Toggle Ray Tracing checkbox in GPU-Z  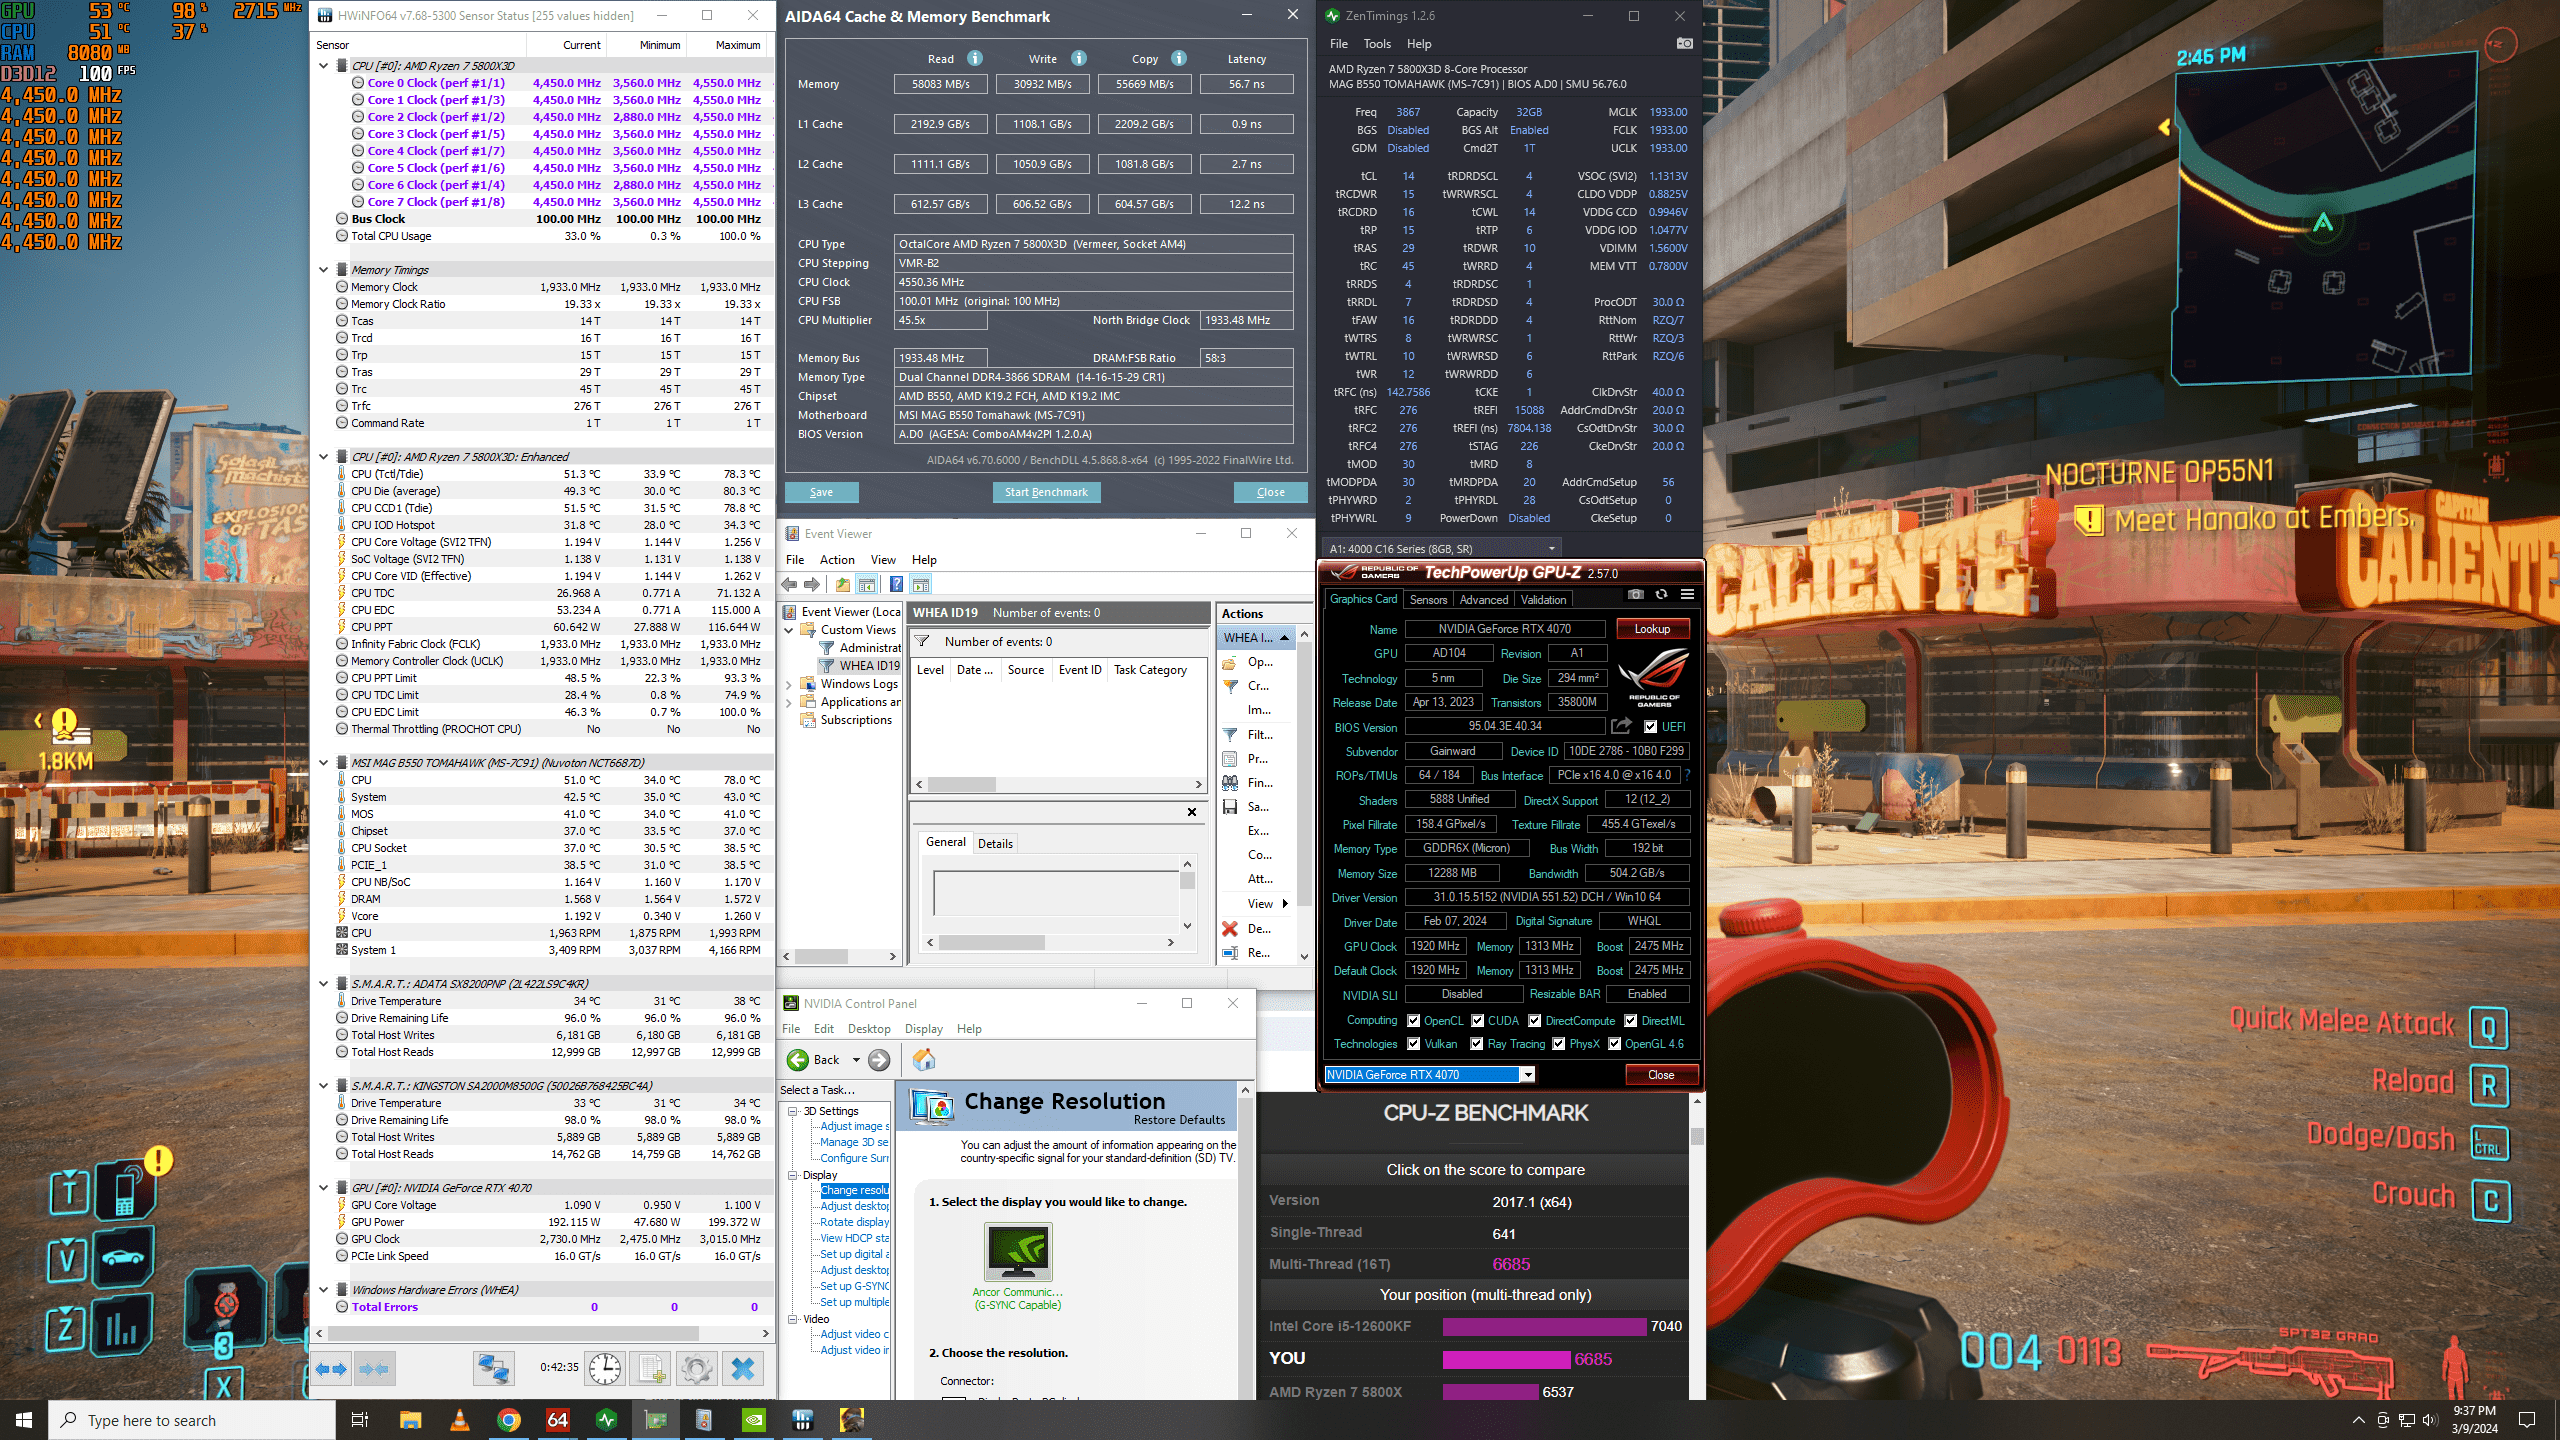coord(1476,1044)
